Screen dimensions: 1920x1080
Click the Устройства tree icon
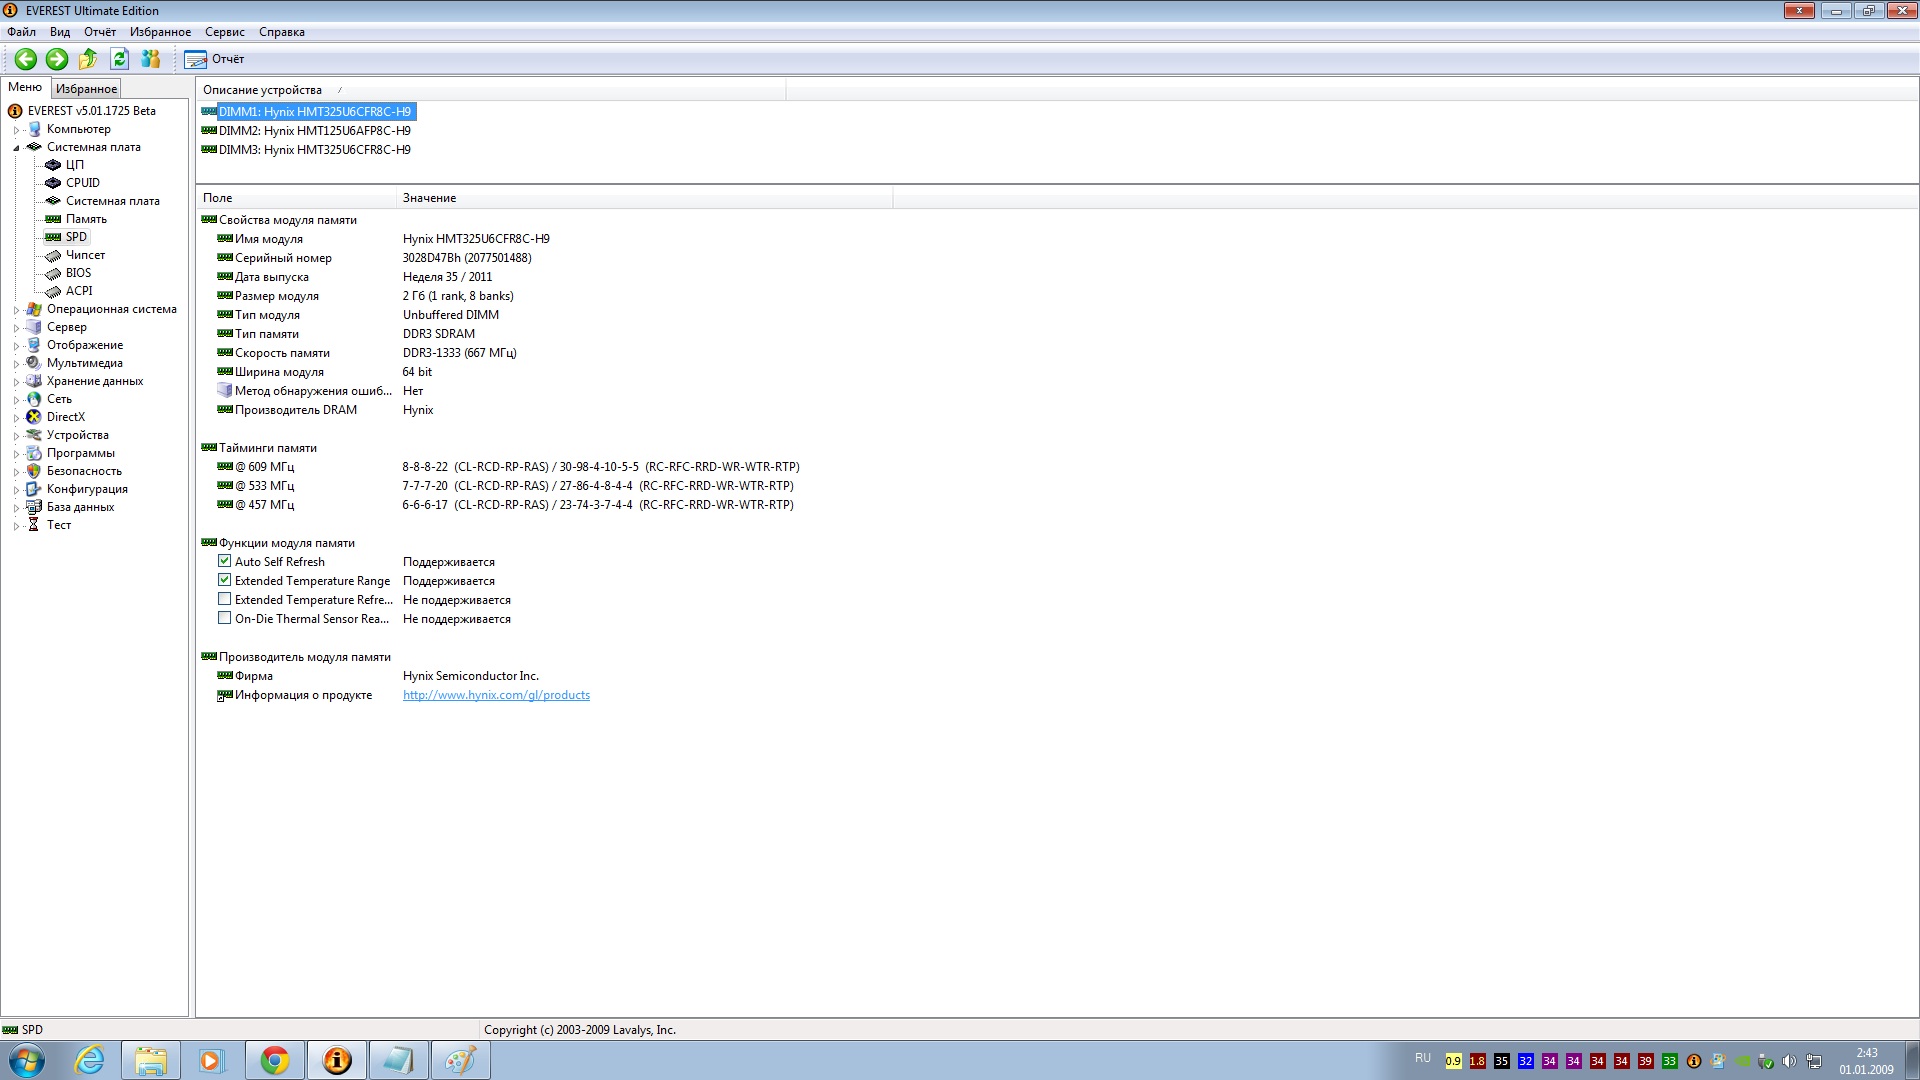(34, 435)
